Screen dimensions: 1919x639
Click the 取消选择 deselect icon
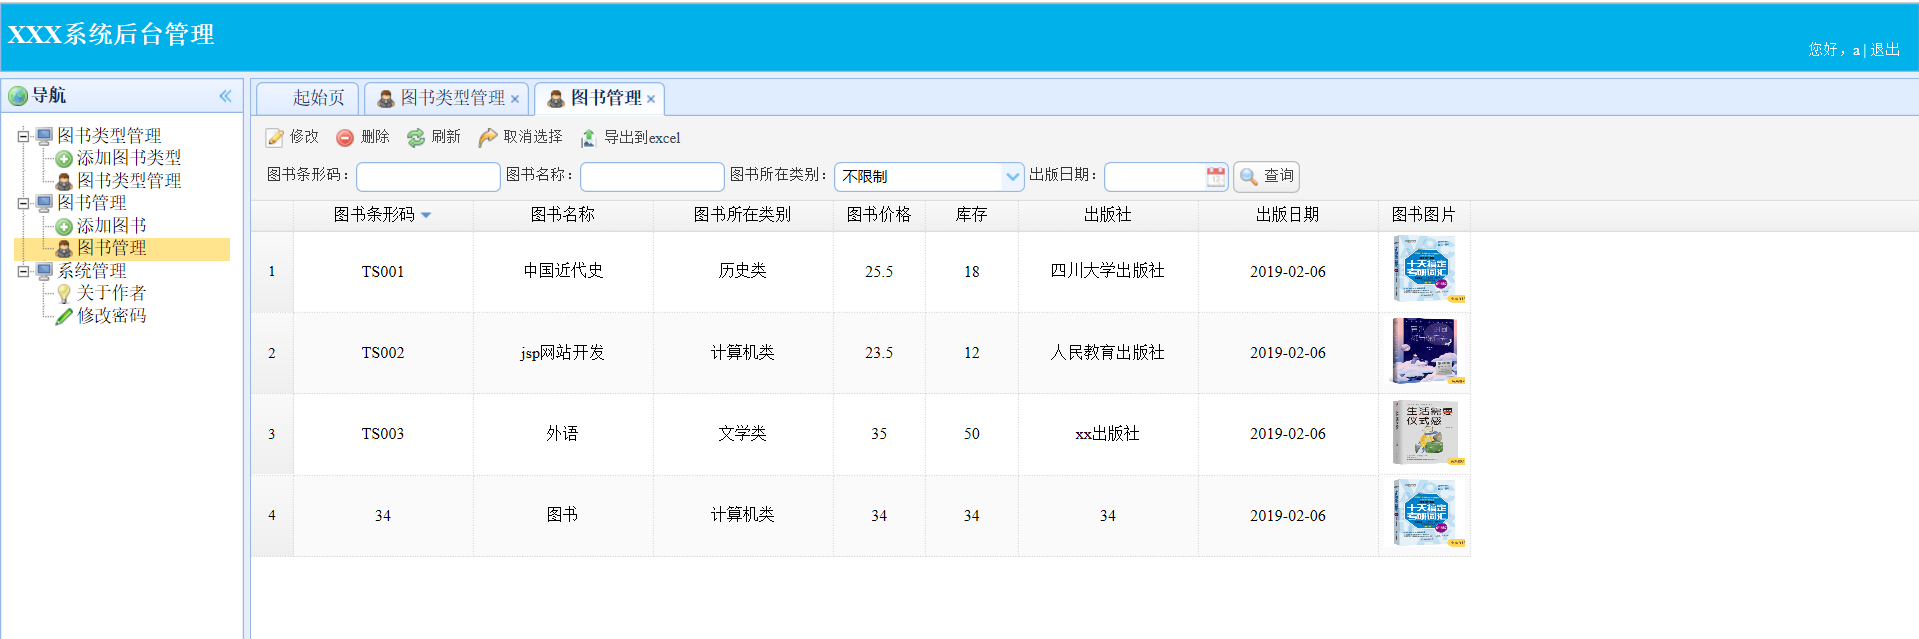pyautogui.click(x=488, y=138)
